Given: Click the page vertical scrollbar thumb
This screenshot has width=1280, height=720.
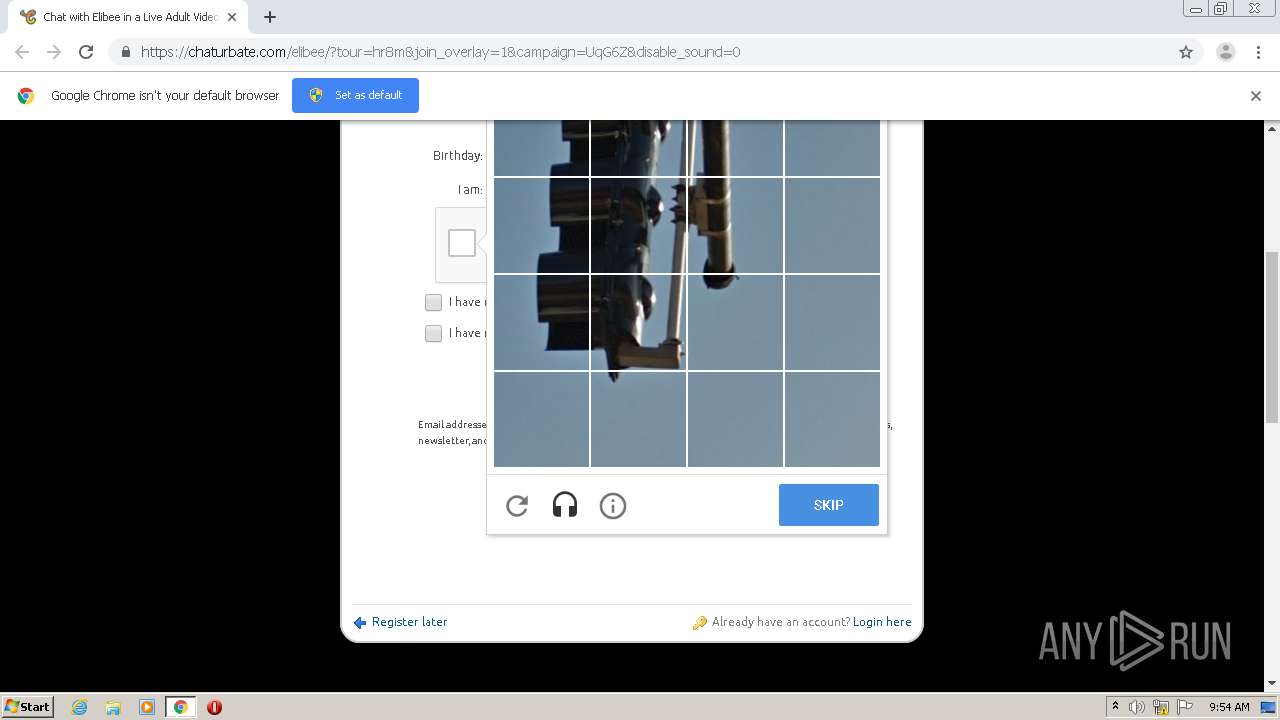Looking at the screenshot, I should [x=1272, y=337].
